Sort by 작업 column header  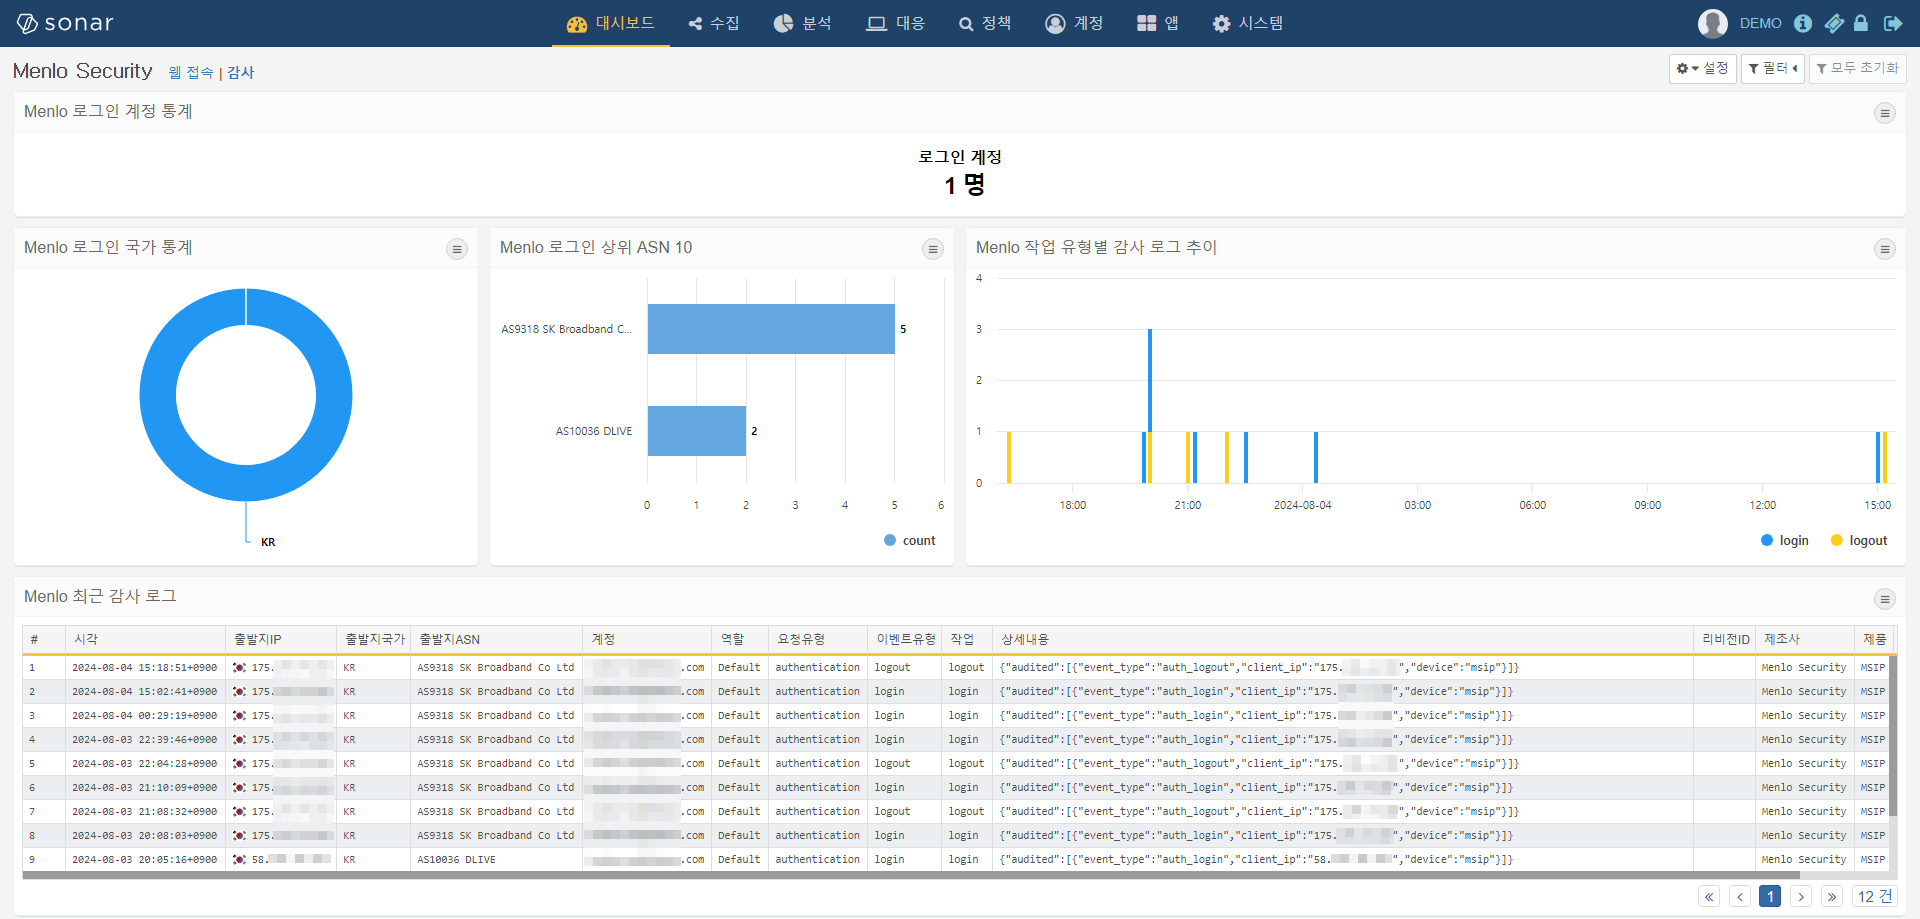tap(966, 639)
